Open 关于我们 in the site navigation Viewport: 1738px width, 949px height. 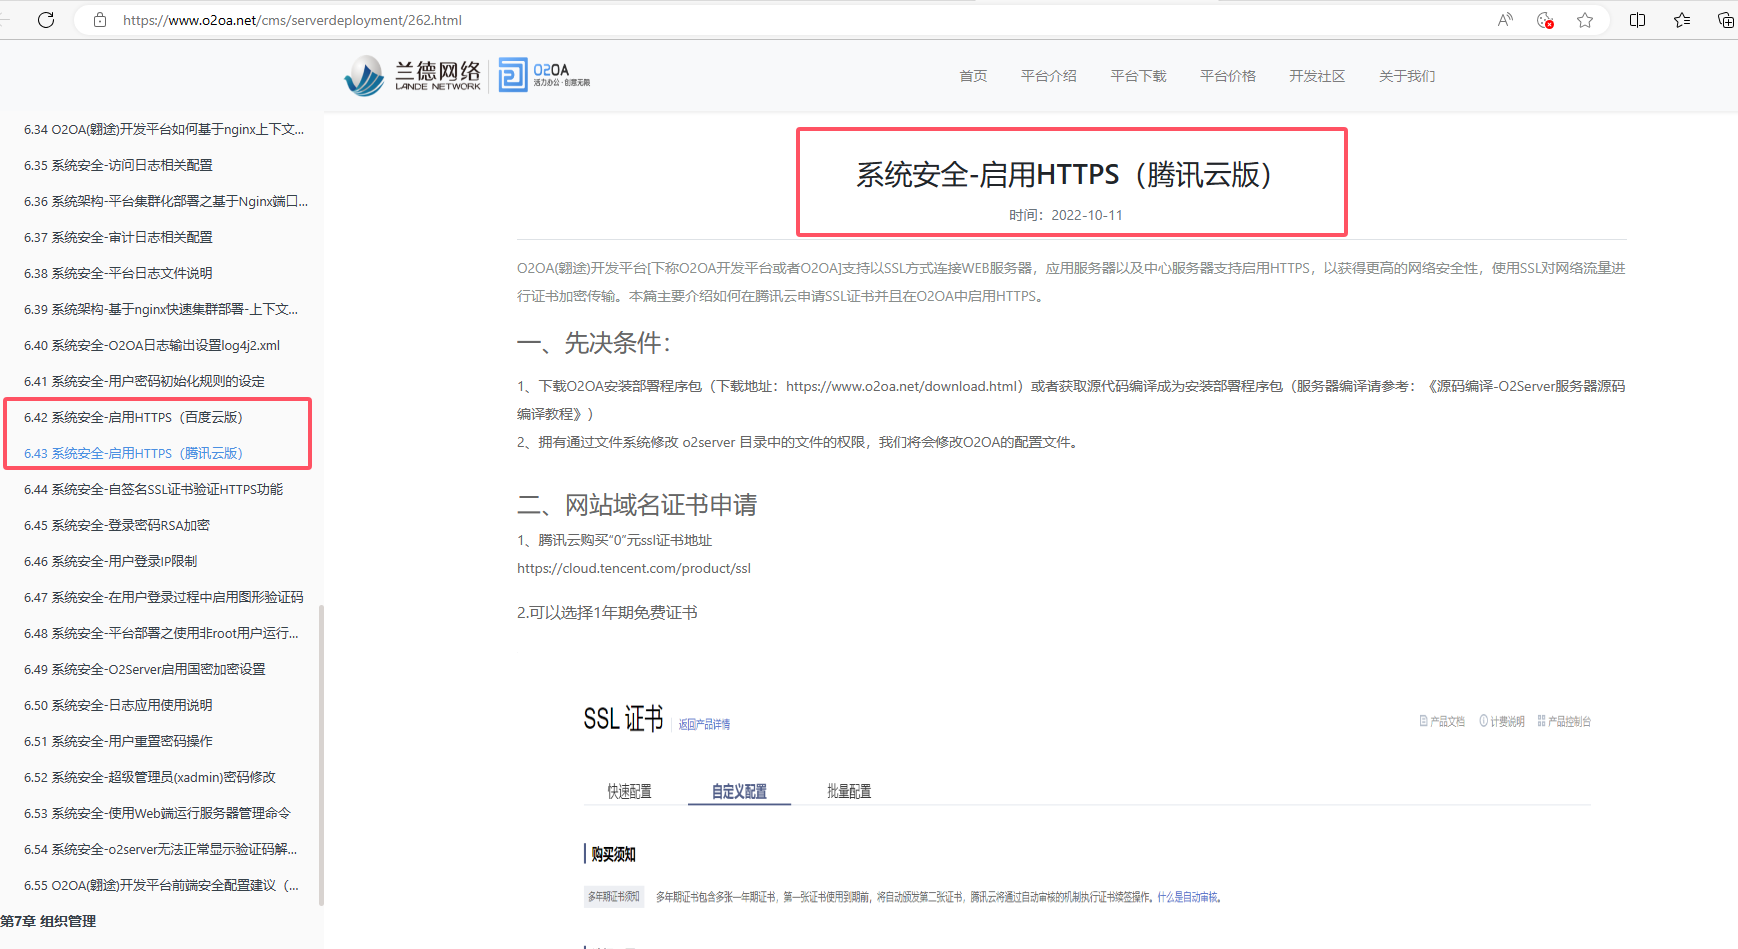[1407, 76]
